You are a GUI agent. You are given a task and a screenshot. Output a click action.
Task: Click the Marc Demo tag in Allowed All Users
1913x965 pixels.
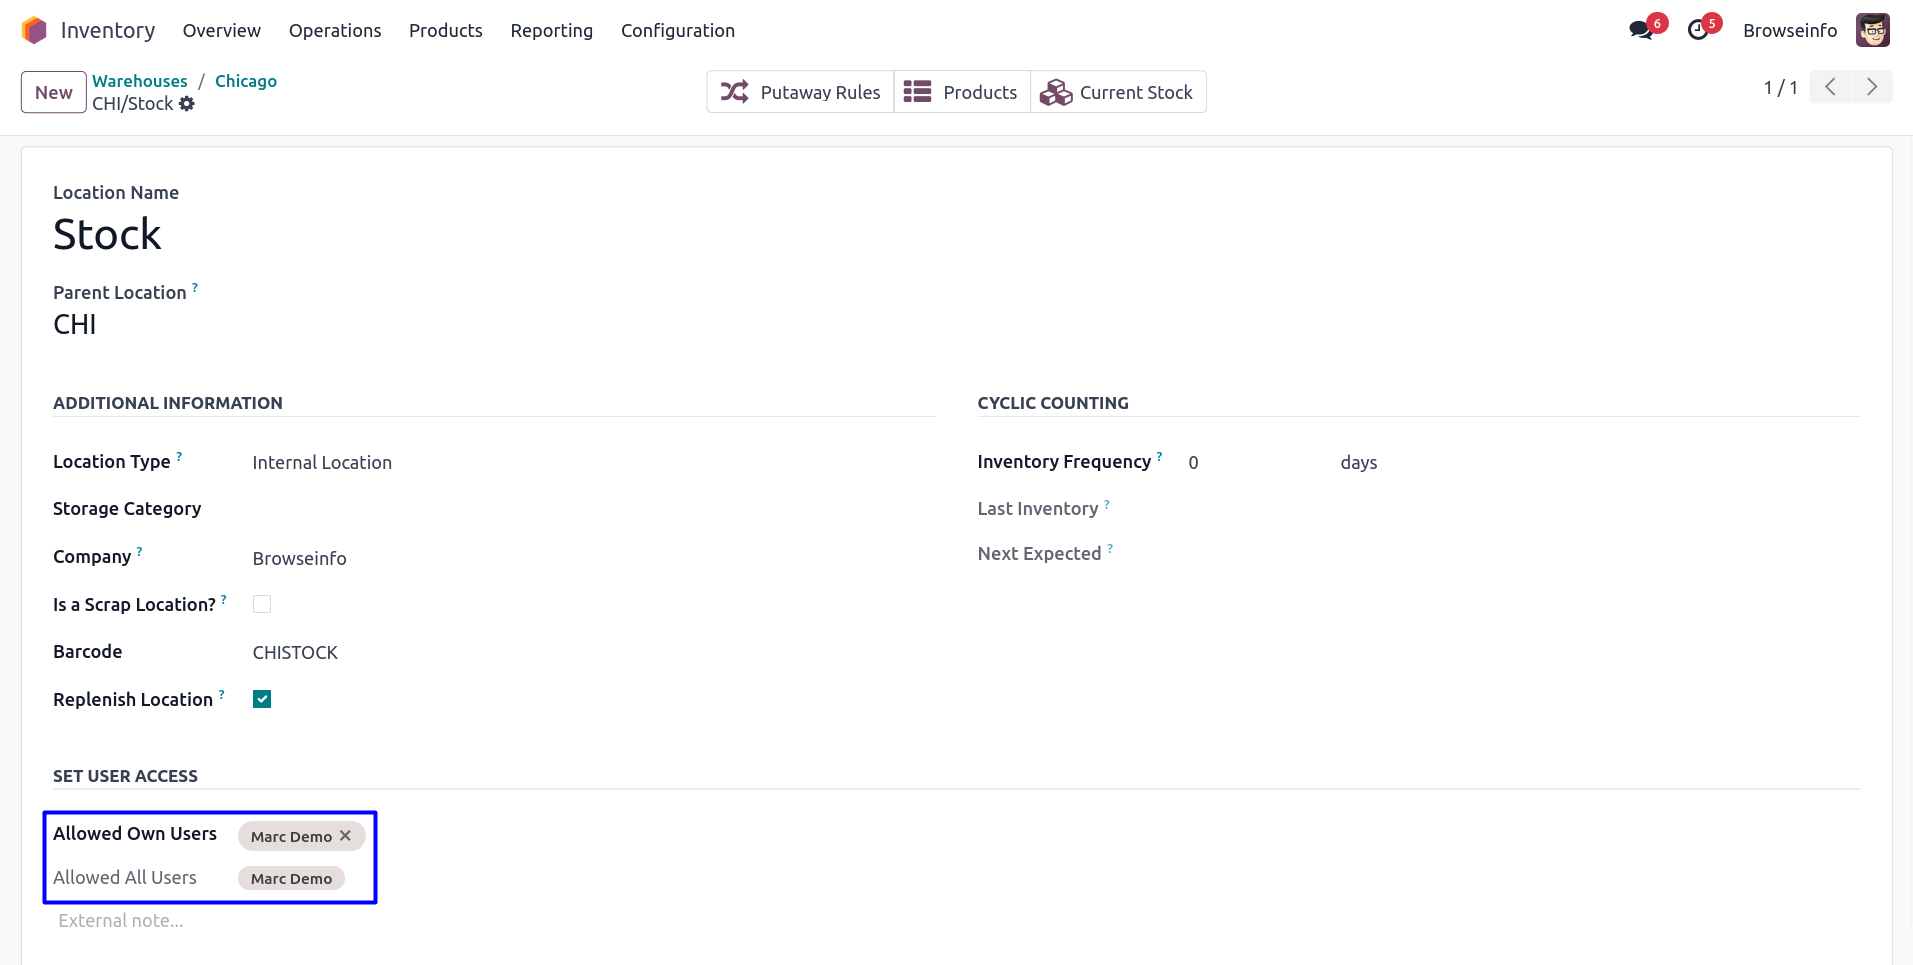291,878
